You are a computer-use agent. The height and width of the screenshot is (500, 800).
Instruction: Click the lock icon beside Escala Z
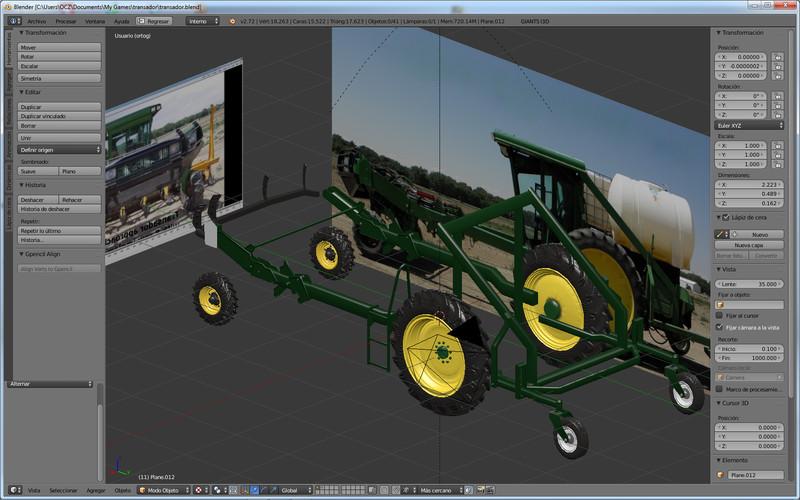[x=777, y=165]
